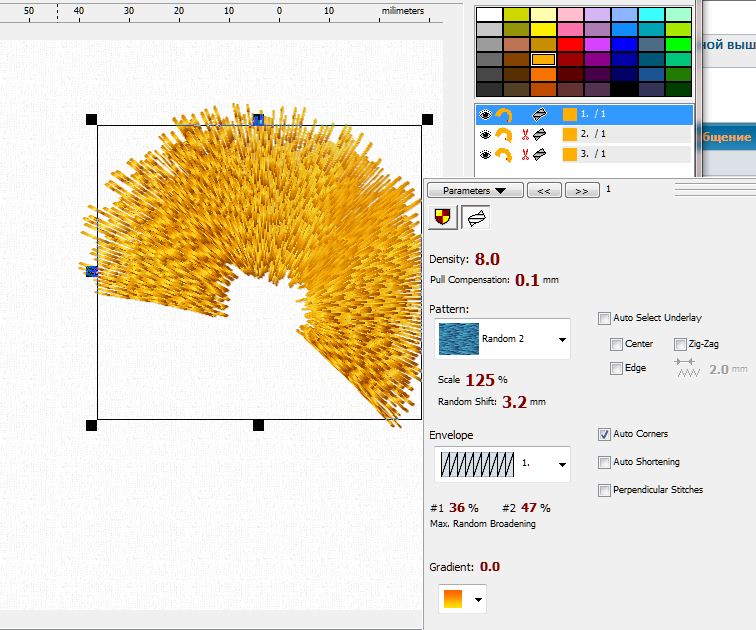Check the Center underlay checkbox

click(616, 344)
